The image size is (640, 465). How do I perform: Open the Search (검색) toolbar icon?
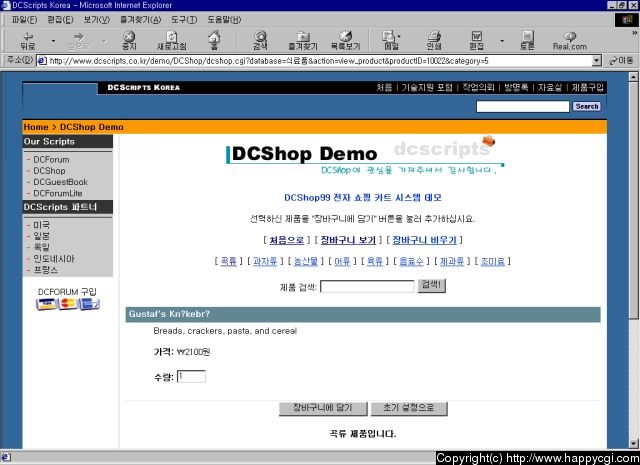(260, 40)
